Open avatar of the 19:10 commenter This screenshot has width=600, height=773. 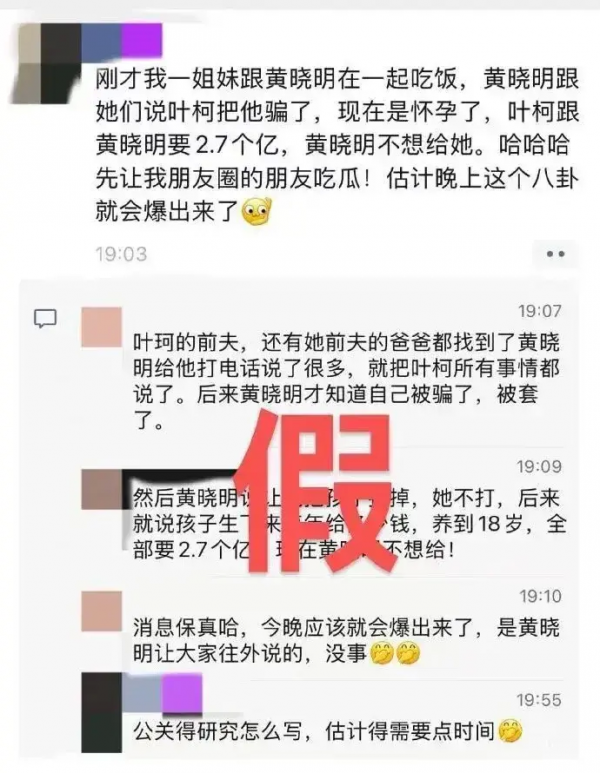[x=102, y=611]
